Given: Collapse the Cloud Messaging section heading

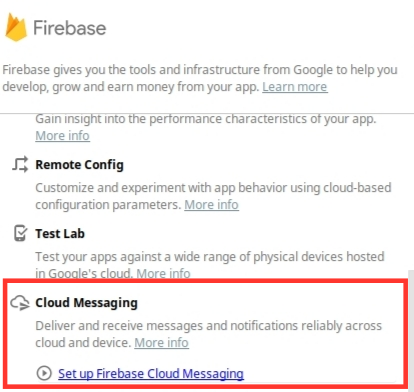Looking at the screenshot, I should click(x=86, y=303).
